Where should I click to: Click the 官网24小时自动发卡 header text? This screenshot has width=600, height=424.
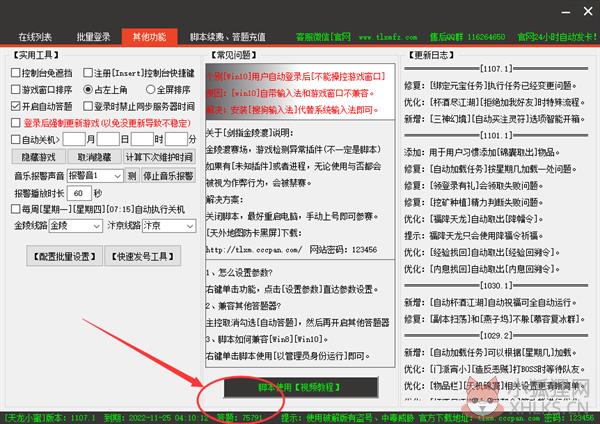coord(557,37)
